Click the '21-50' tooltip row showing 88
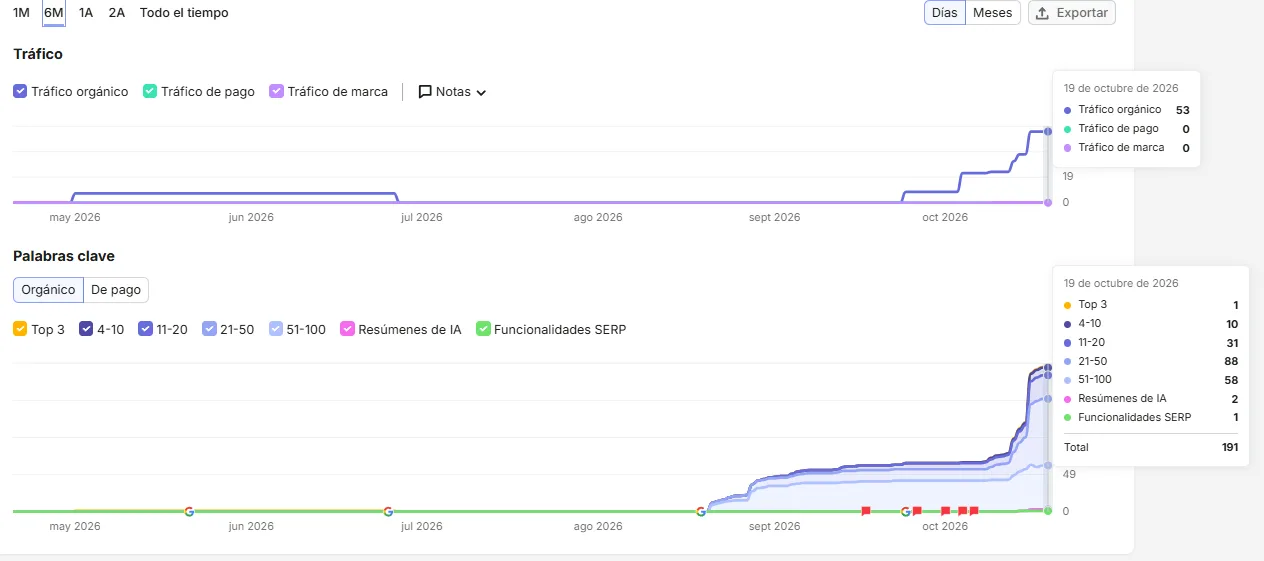 point(1151,361)
